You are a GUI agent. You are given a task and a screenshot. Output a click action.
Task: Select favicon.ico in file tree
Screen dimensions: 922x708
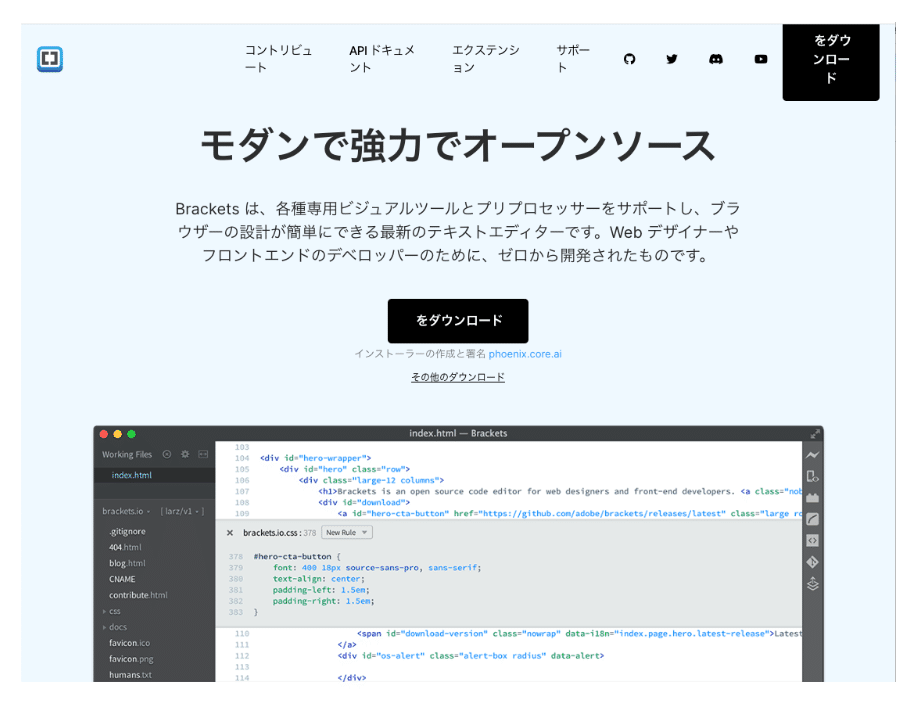129,643
